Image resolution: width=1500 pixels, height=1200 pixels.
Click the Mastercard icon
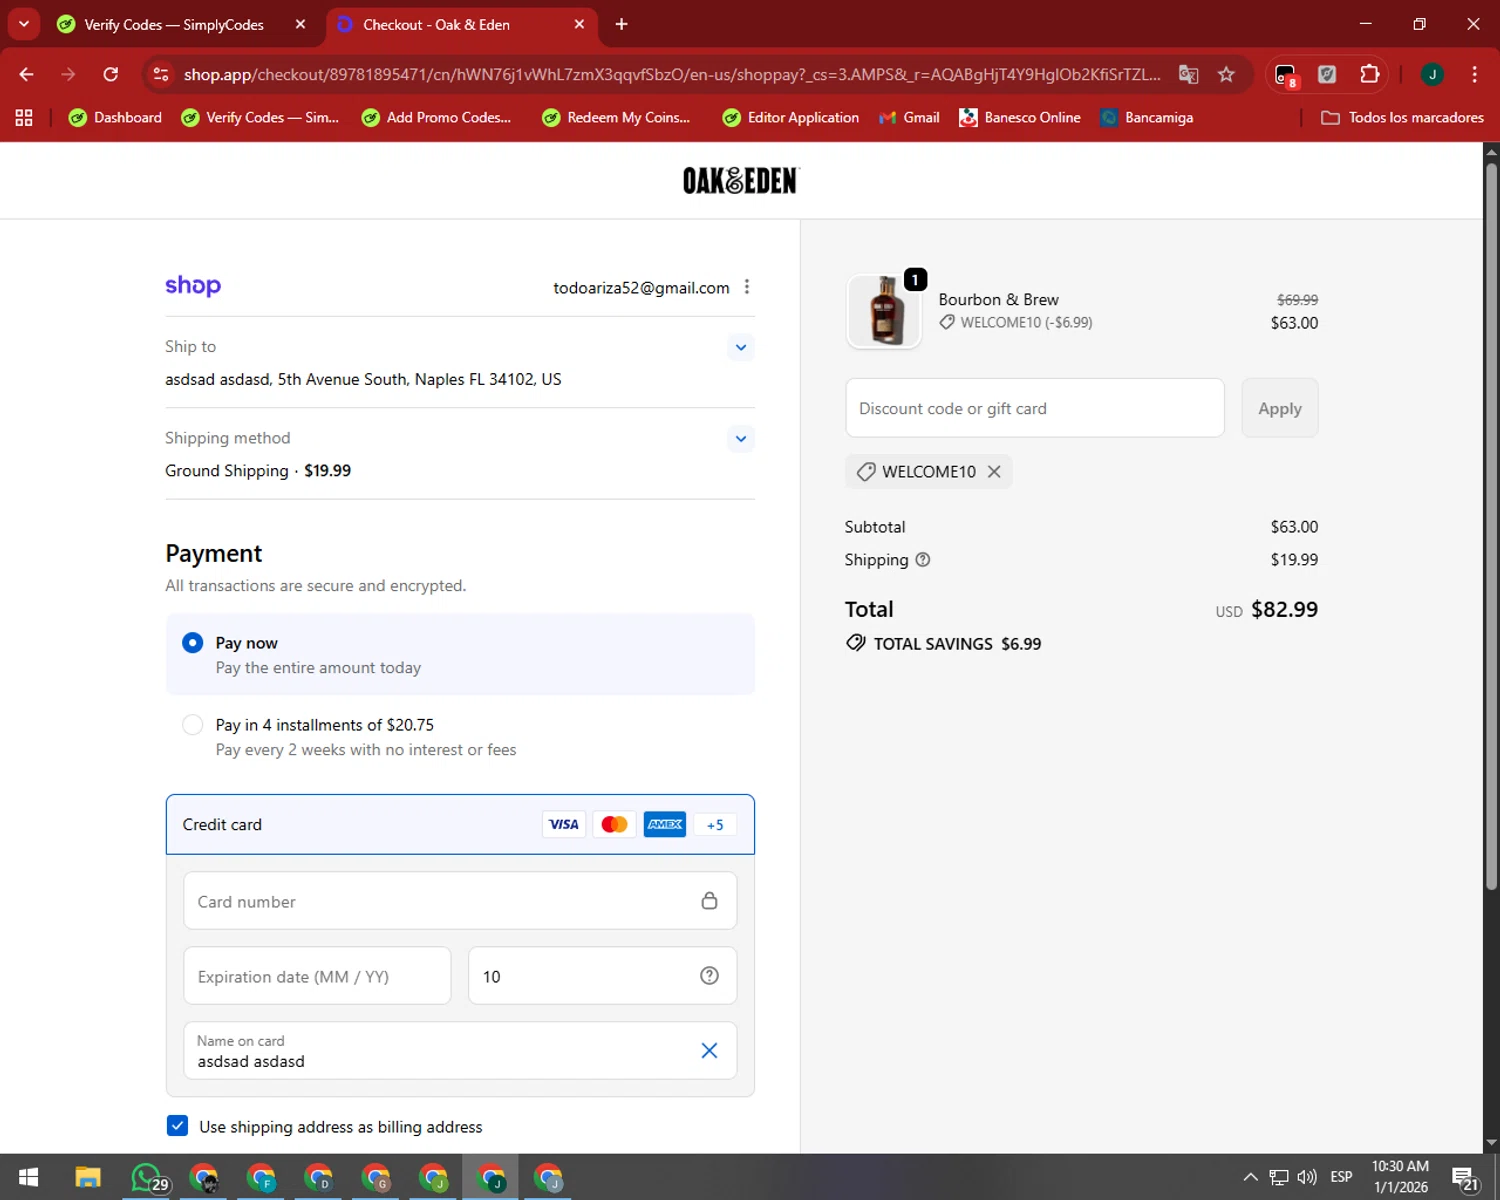[615, 825]
